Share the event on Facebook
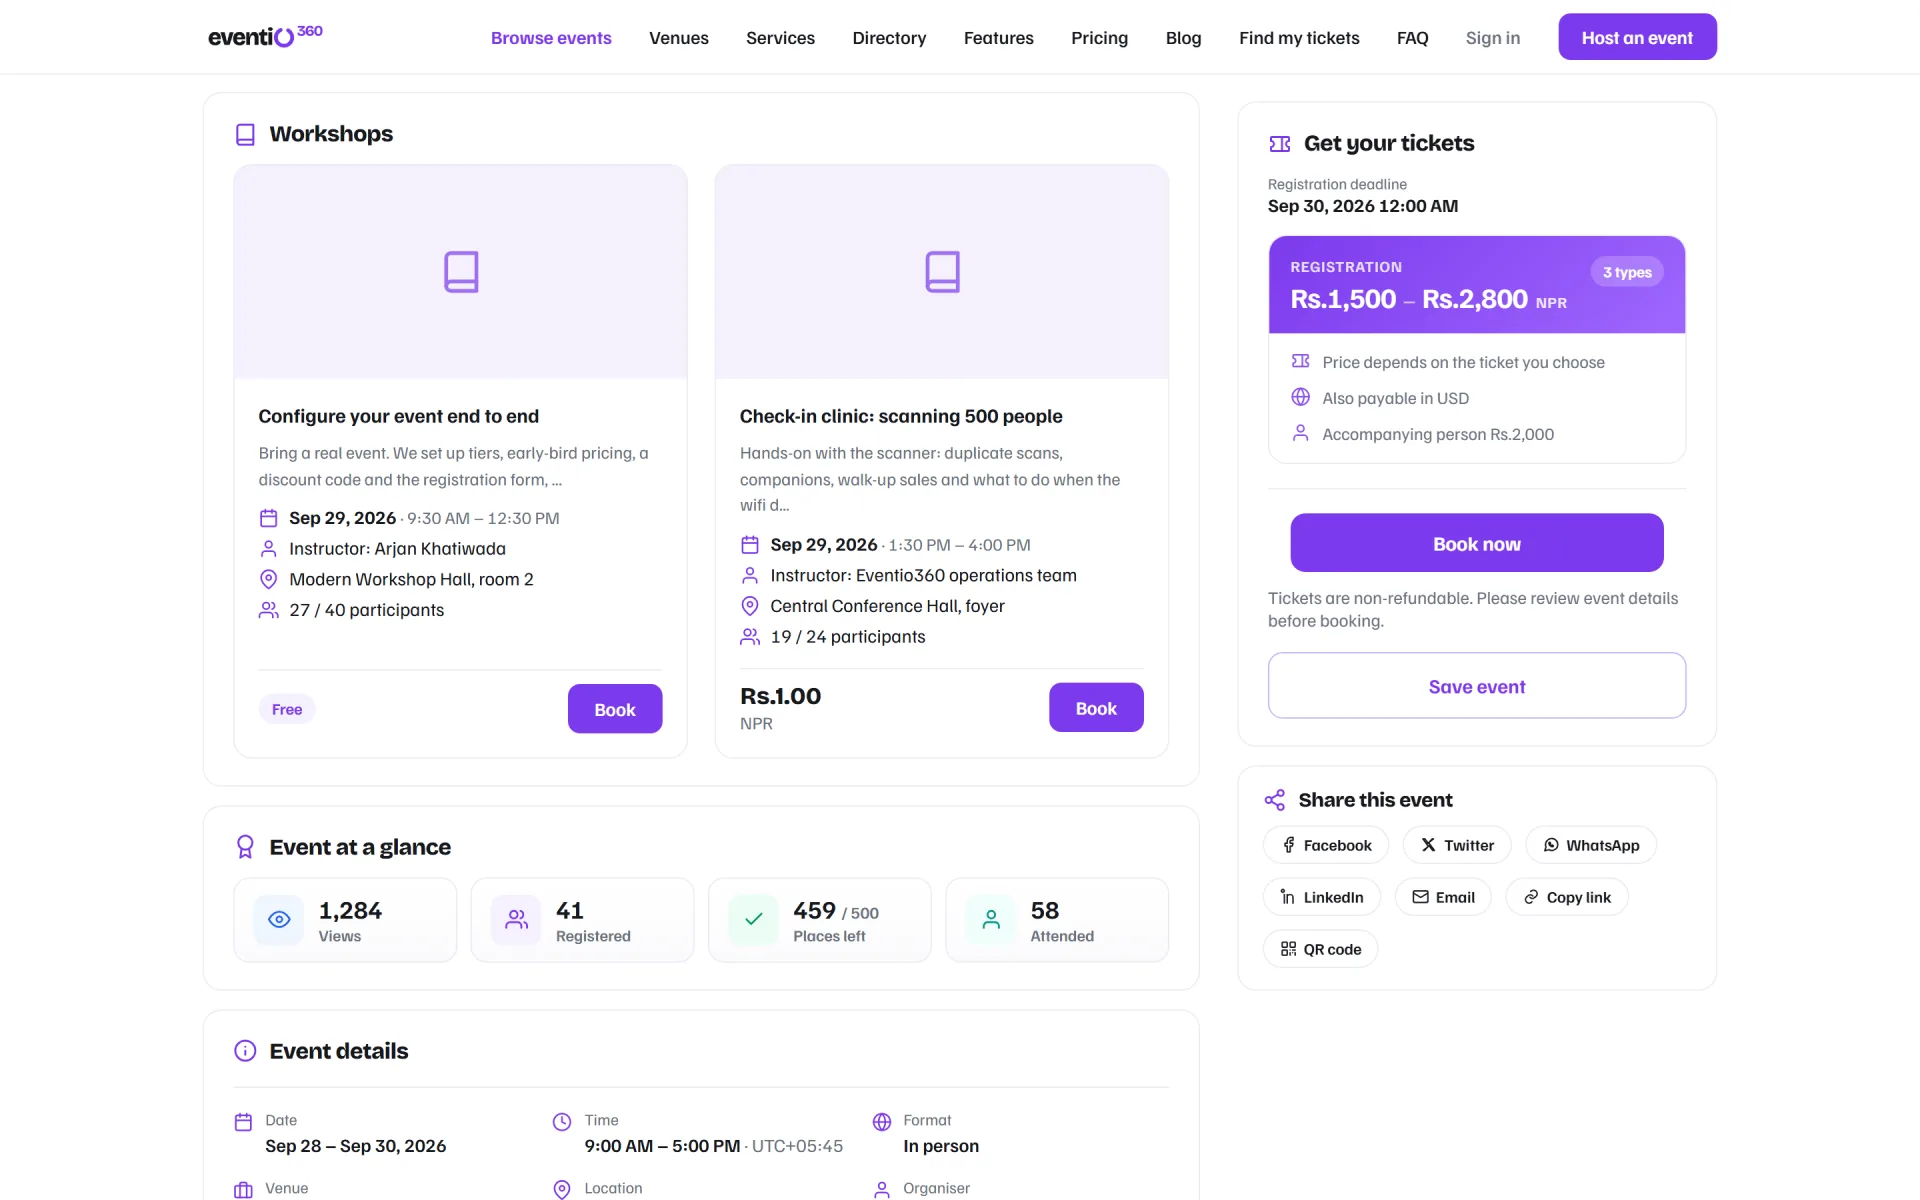The image size is (1920, 1200). point(1326,845)
